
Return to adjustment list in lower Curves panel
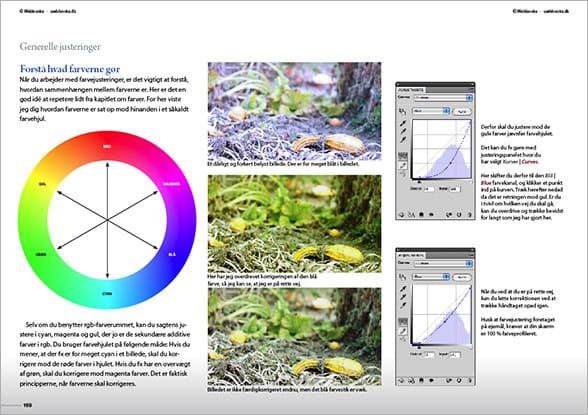(402, 380)
